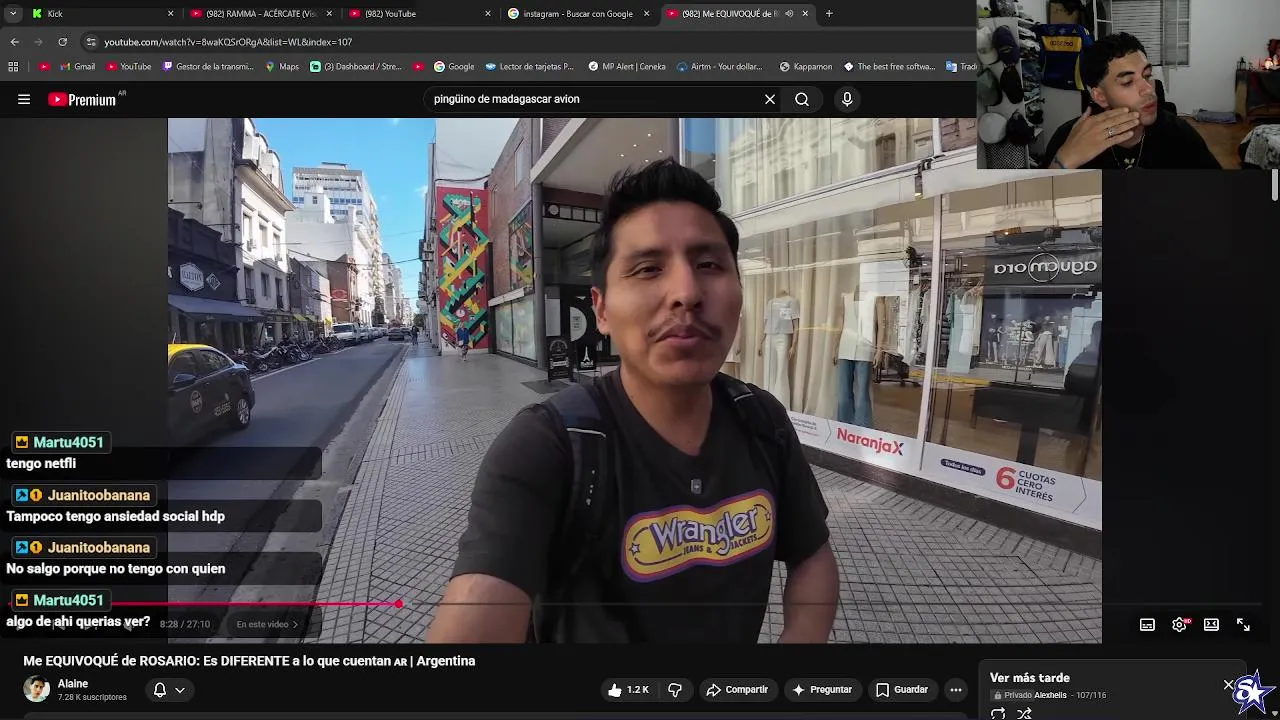Clear the search text with X
Screen dimensions: 1280x720
(770, 99)
